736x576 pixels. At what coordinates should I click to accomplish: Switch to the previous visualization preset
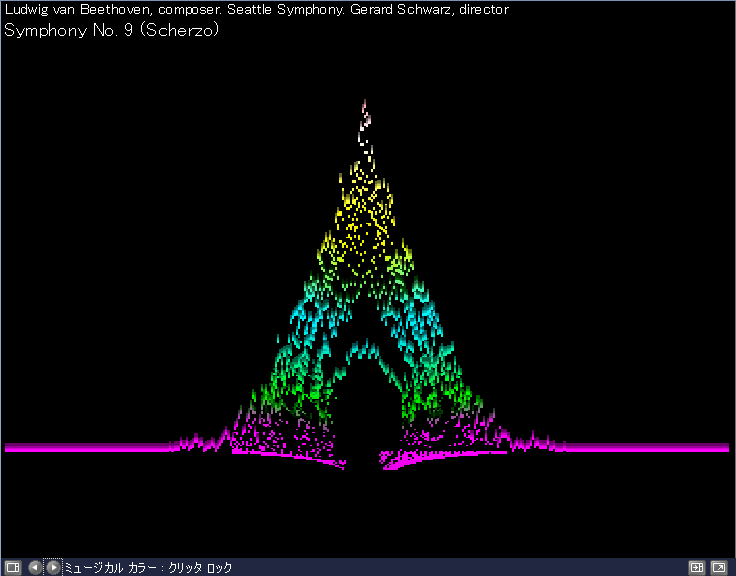point(35,567)
